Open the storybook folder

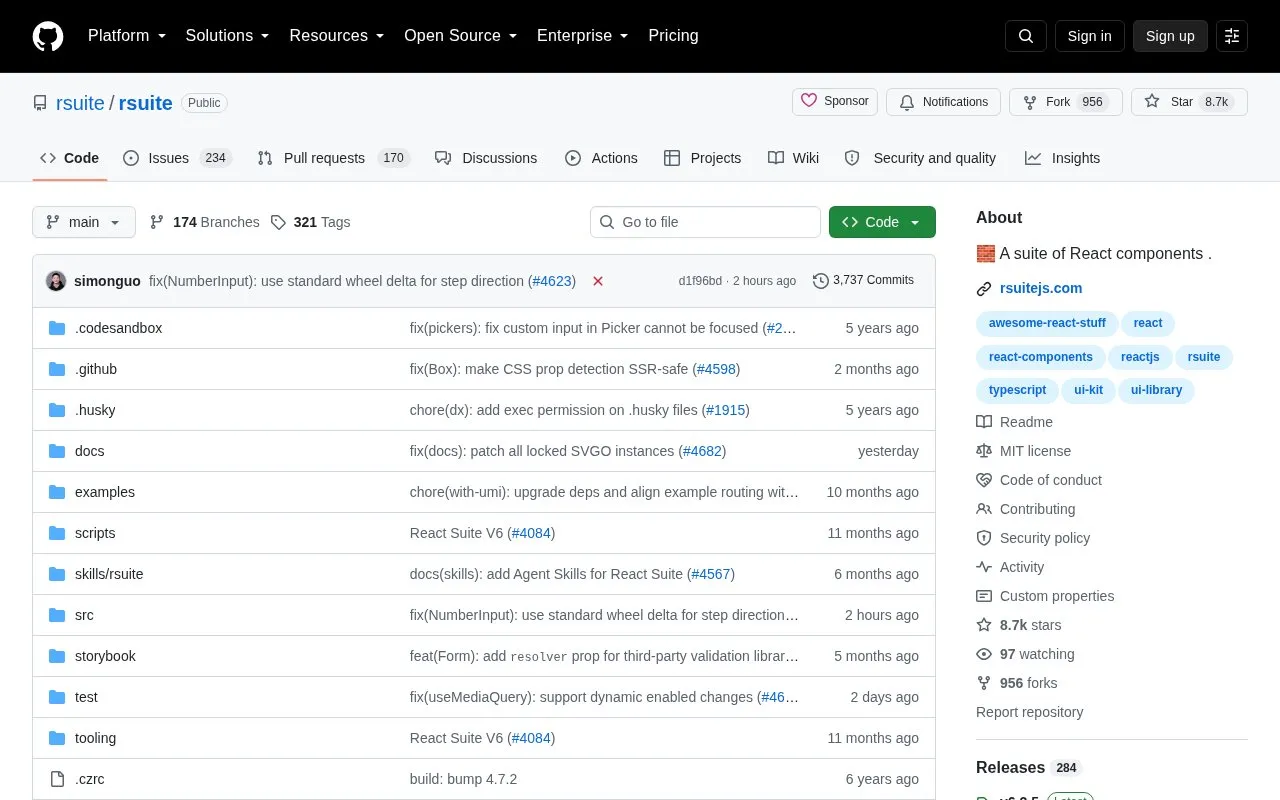[105, 656]
